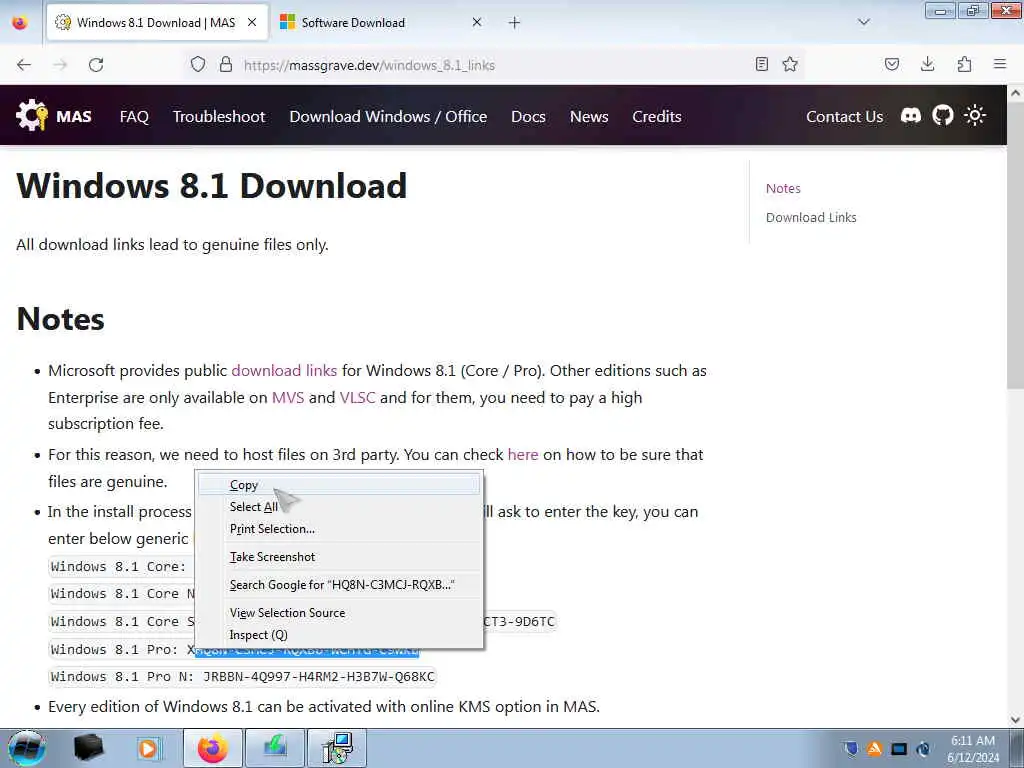Image resolution: width=1024 pixels, height=768 pixels.
Task: Open Download Windows / Office page
Action: click(388, 116)
